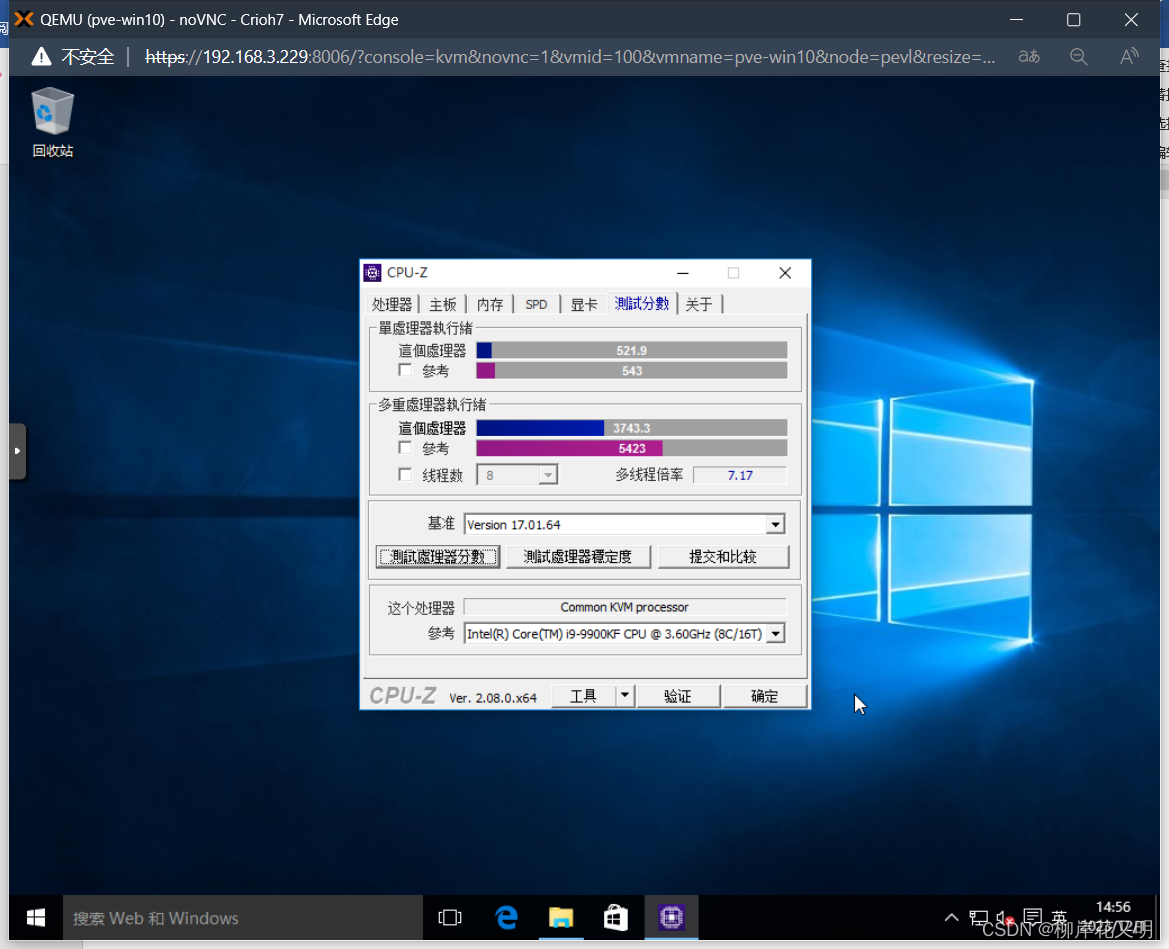Switch to the 处理器 tab

(x=392, y=304)
